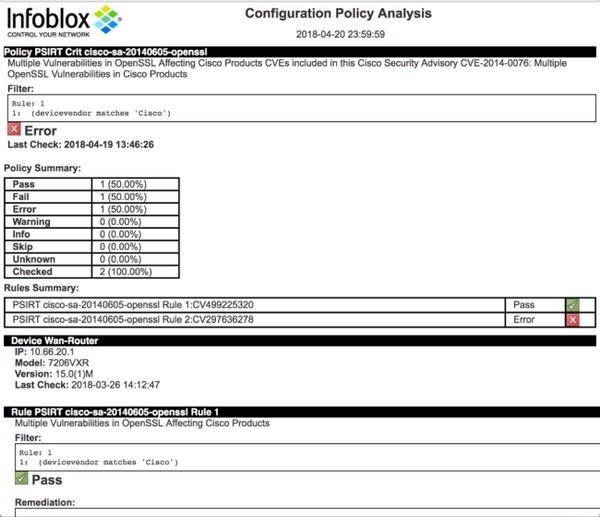Click the Device Wan-Router header bar
The height and width of the screenshot is (517, 600).
coord(300,341)
